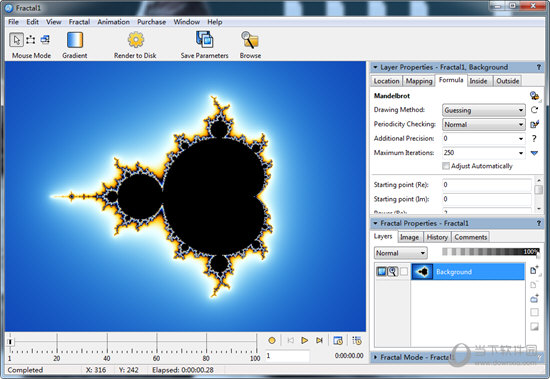Select the normal arrow Mouse Mode tool

click(16, 40)
